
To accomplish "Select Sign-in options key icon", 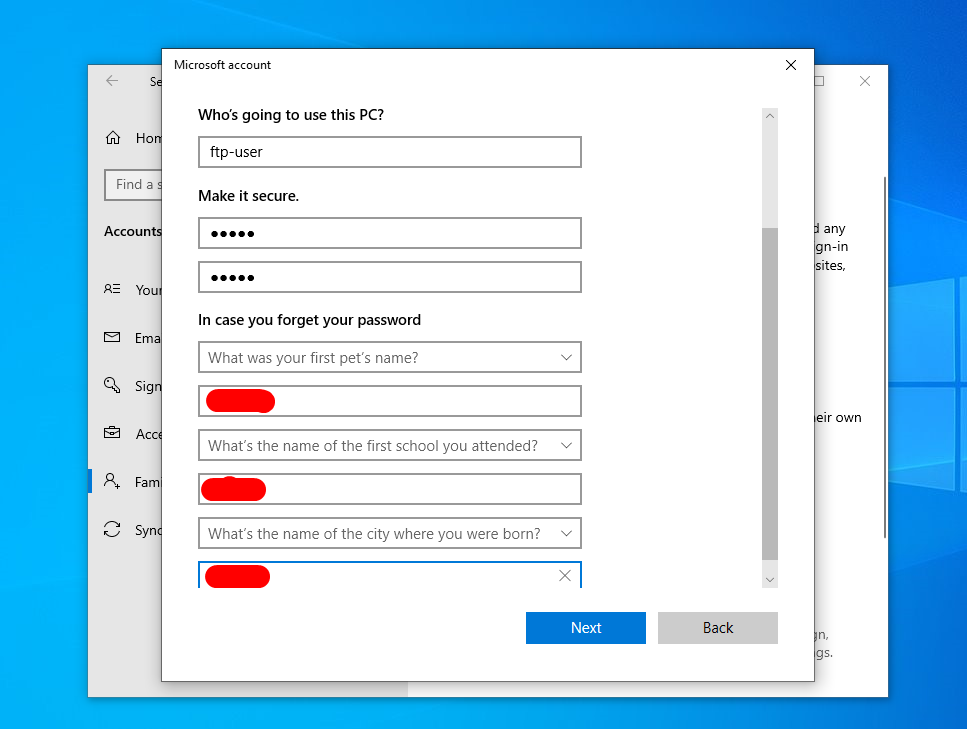I will tap(112, 385).
